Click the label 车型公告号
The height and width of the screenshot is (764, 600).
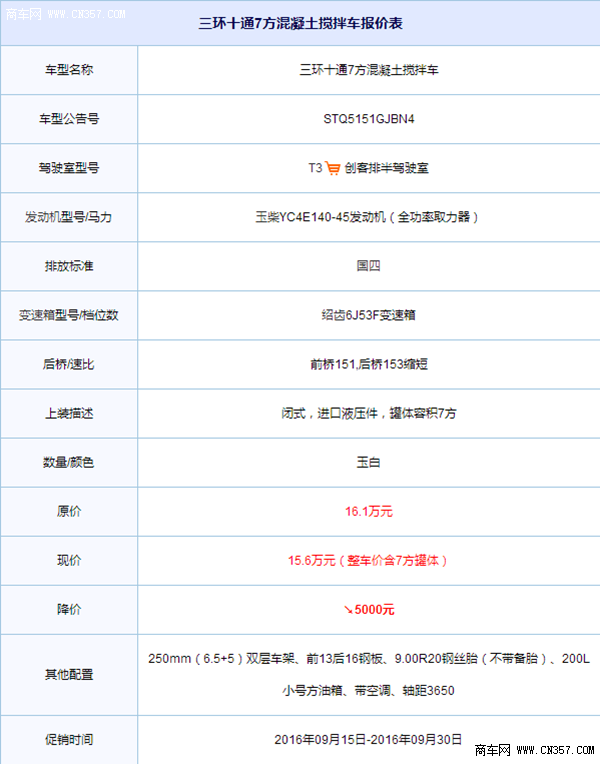coord(69,119)
